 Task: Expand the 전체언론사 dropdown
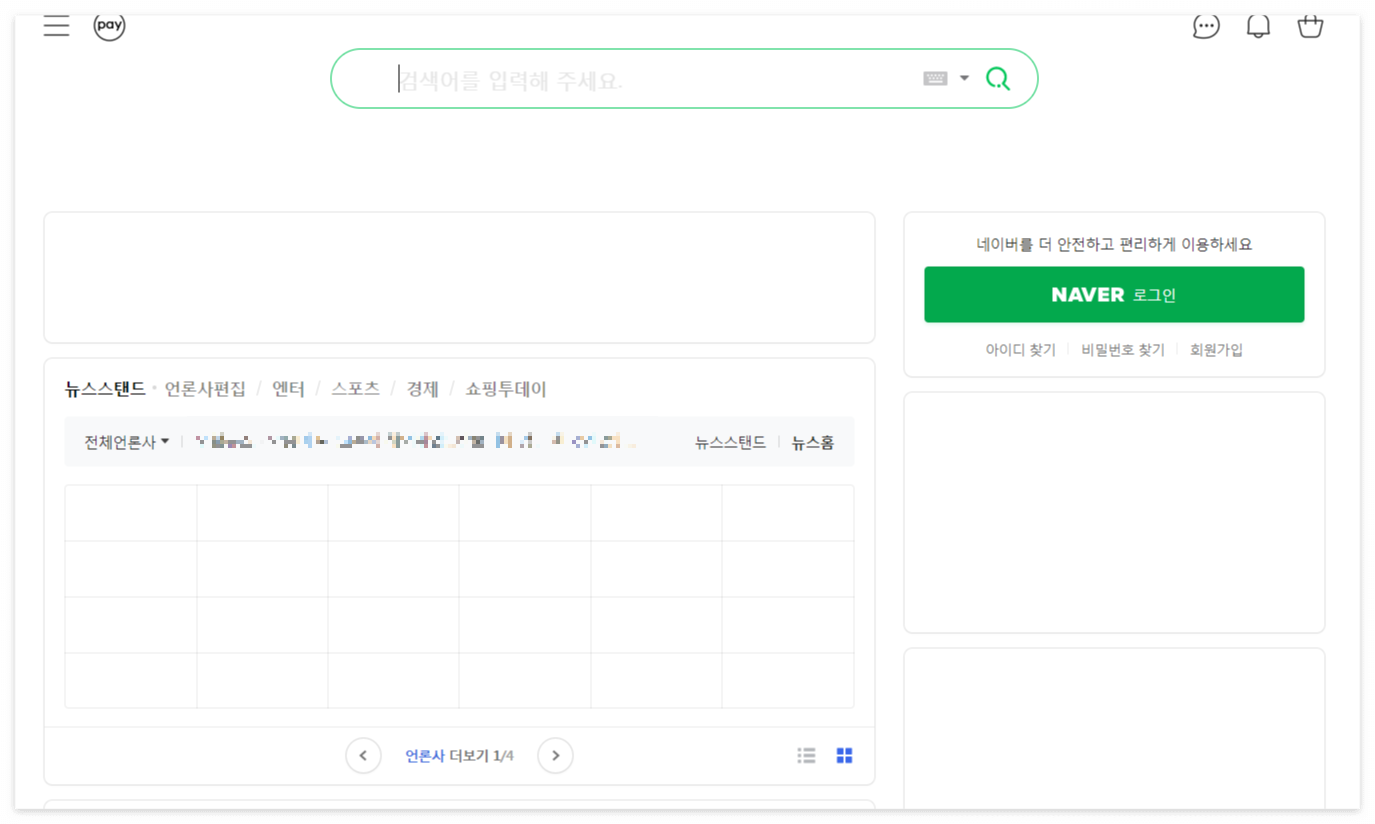(126, 442)
